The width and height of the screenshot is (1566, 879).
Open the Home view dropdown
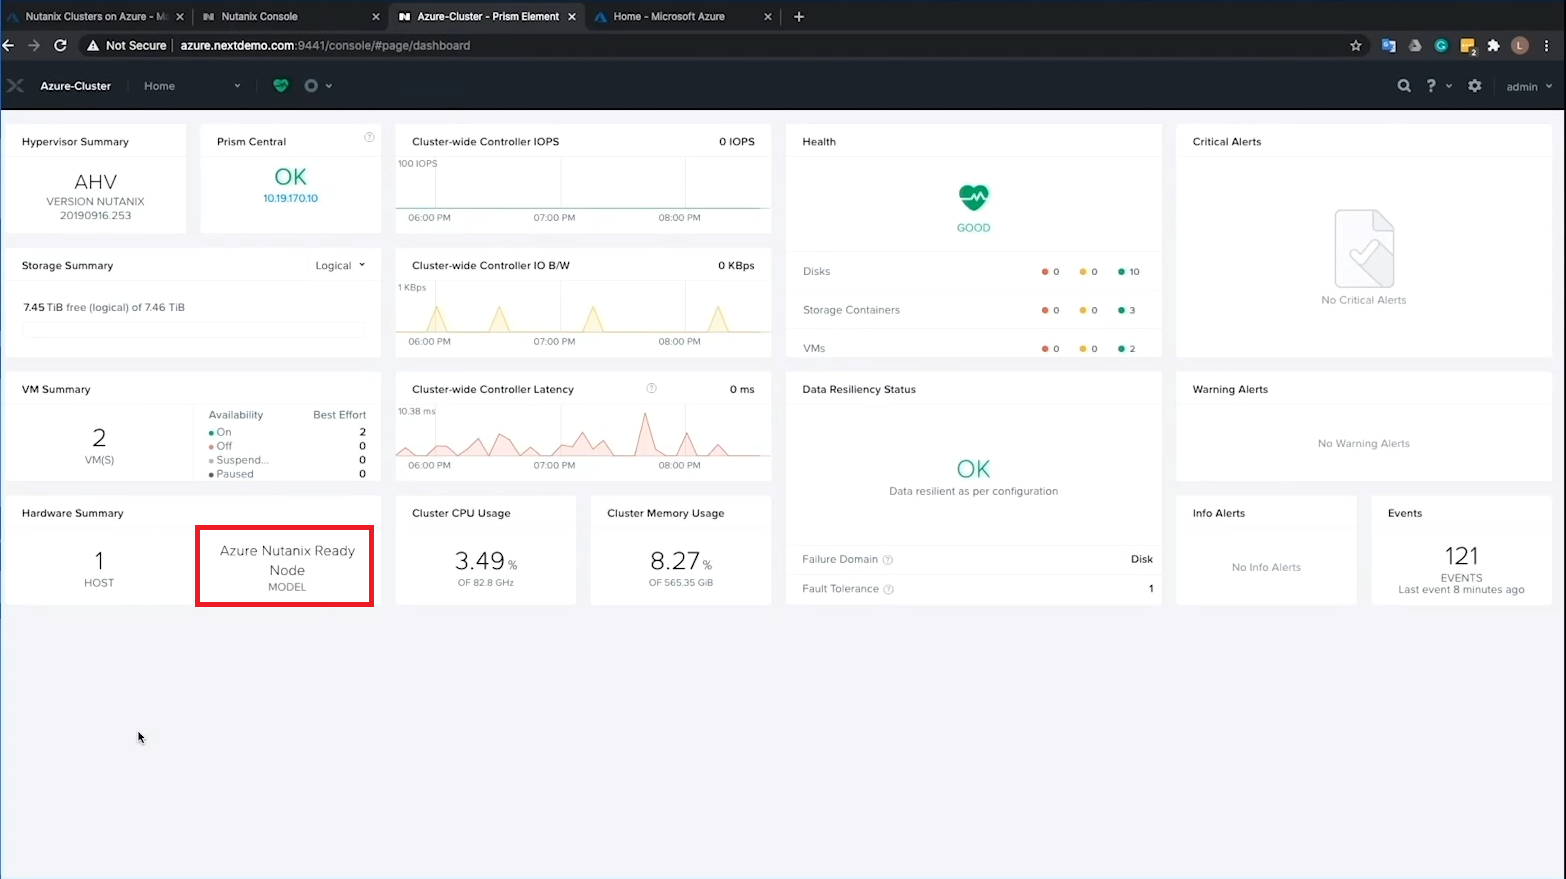pos(192,86)
